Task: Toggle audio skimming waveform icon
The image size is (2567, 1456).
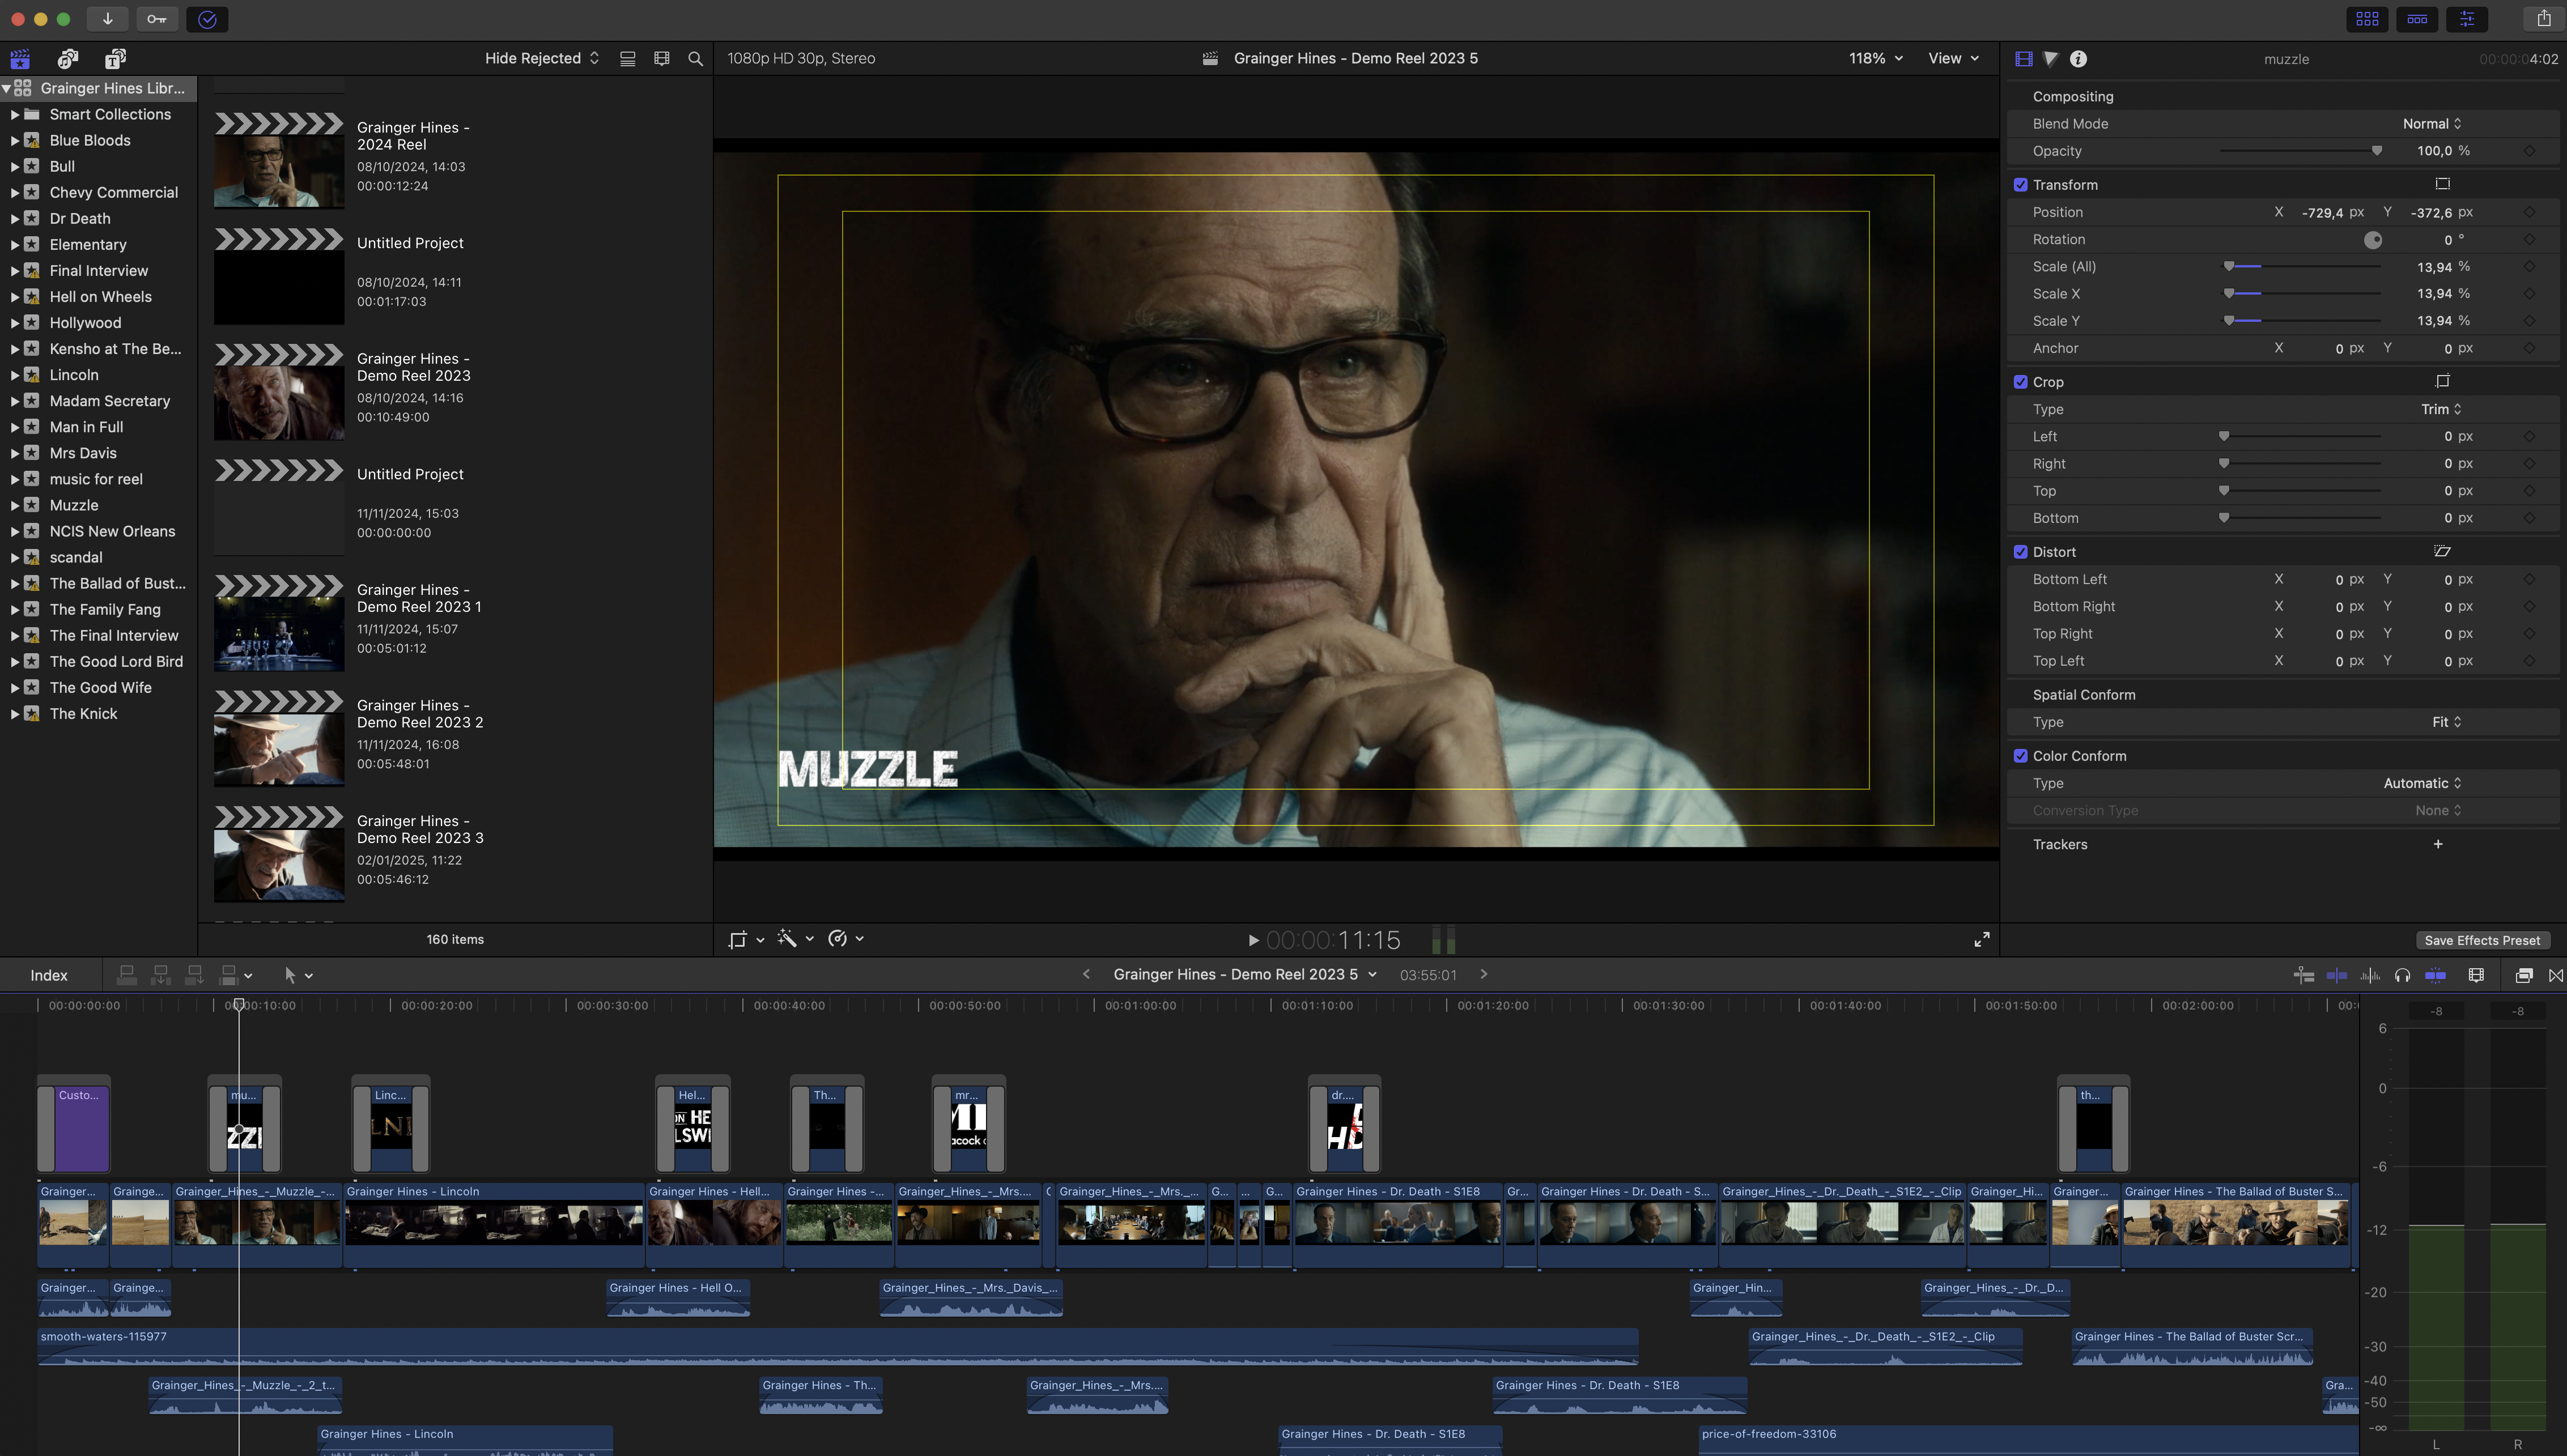Action: click(x=2370, y=975)
